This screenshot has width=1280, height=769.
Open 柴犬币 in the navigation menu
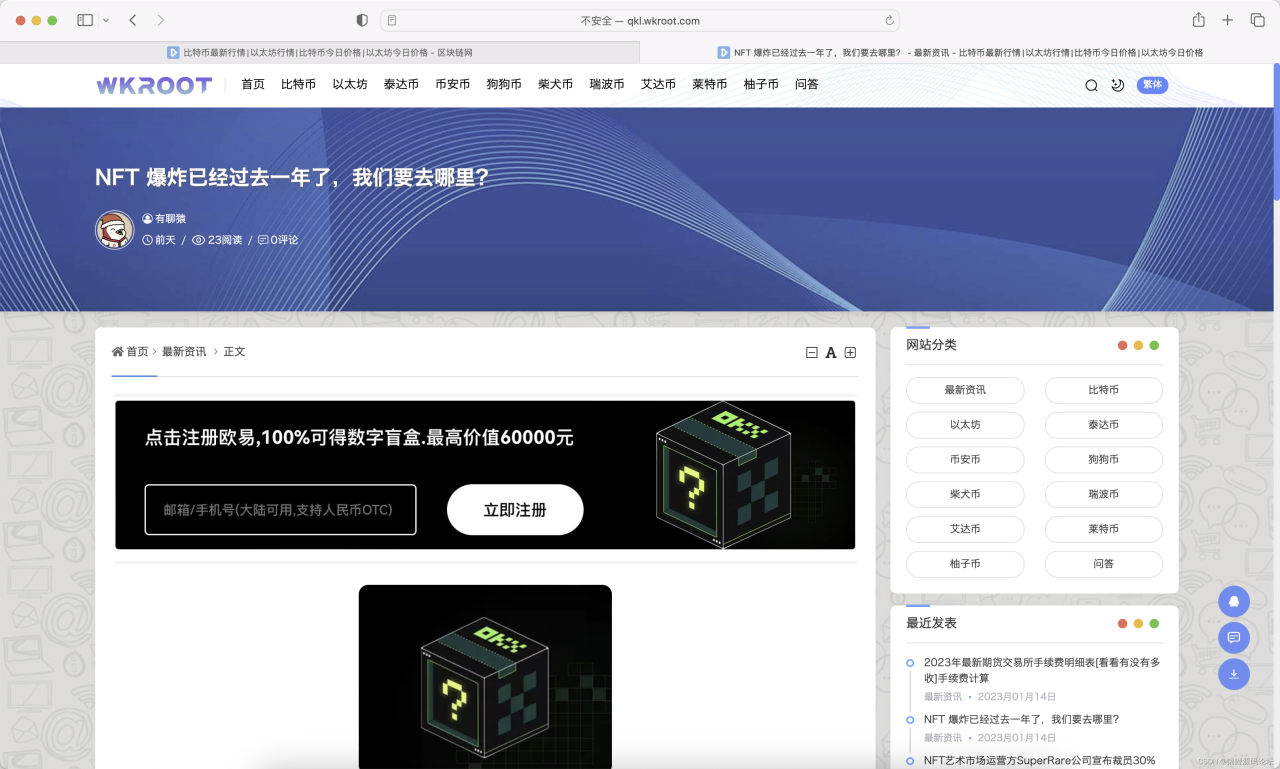(555, 84)
